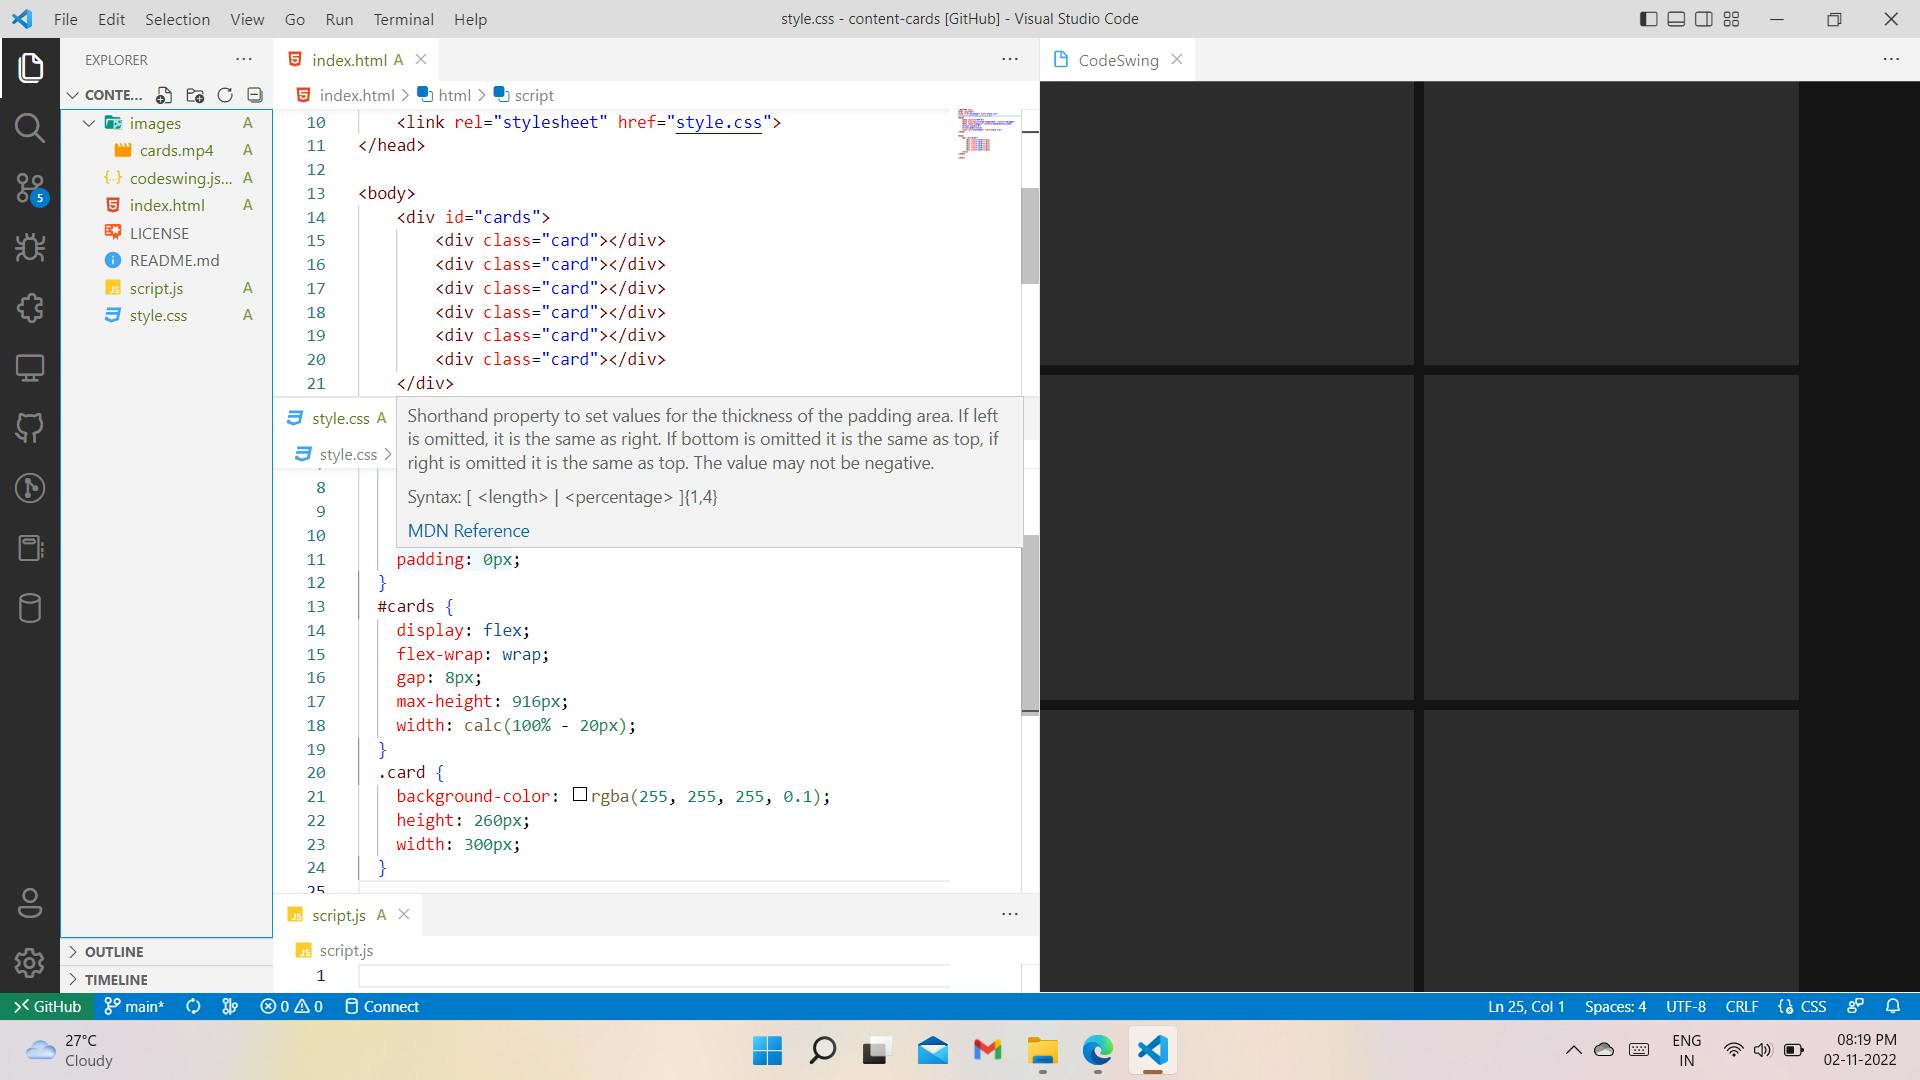The width and height of the screenshot is (1920, 1080).
Task: Open the Terminal menu
Action: pos(403,19)
